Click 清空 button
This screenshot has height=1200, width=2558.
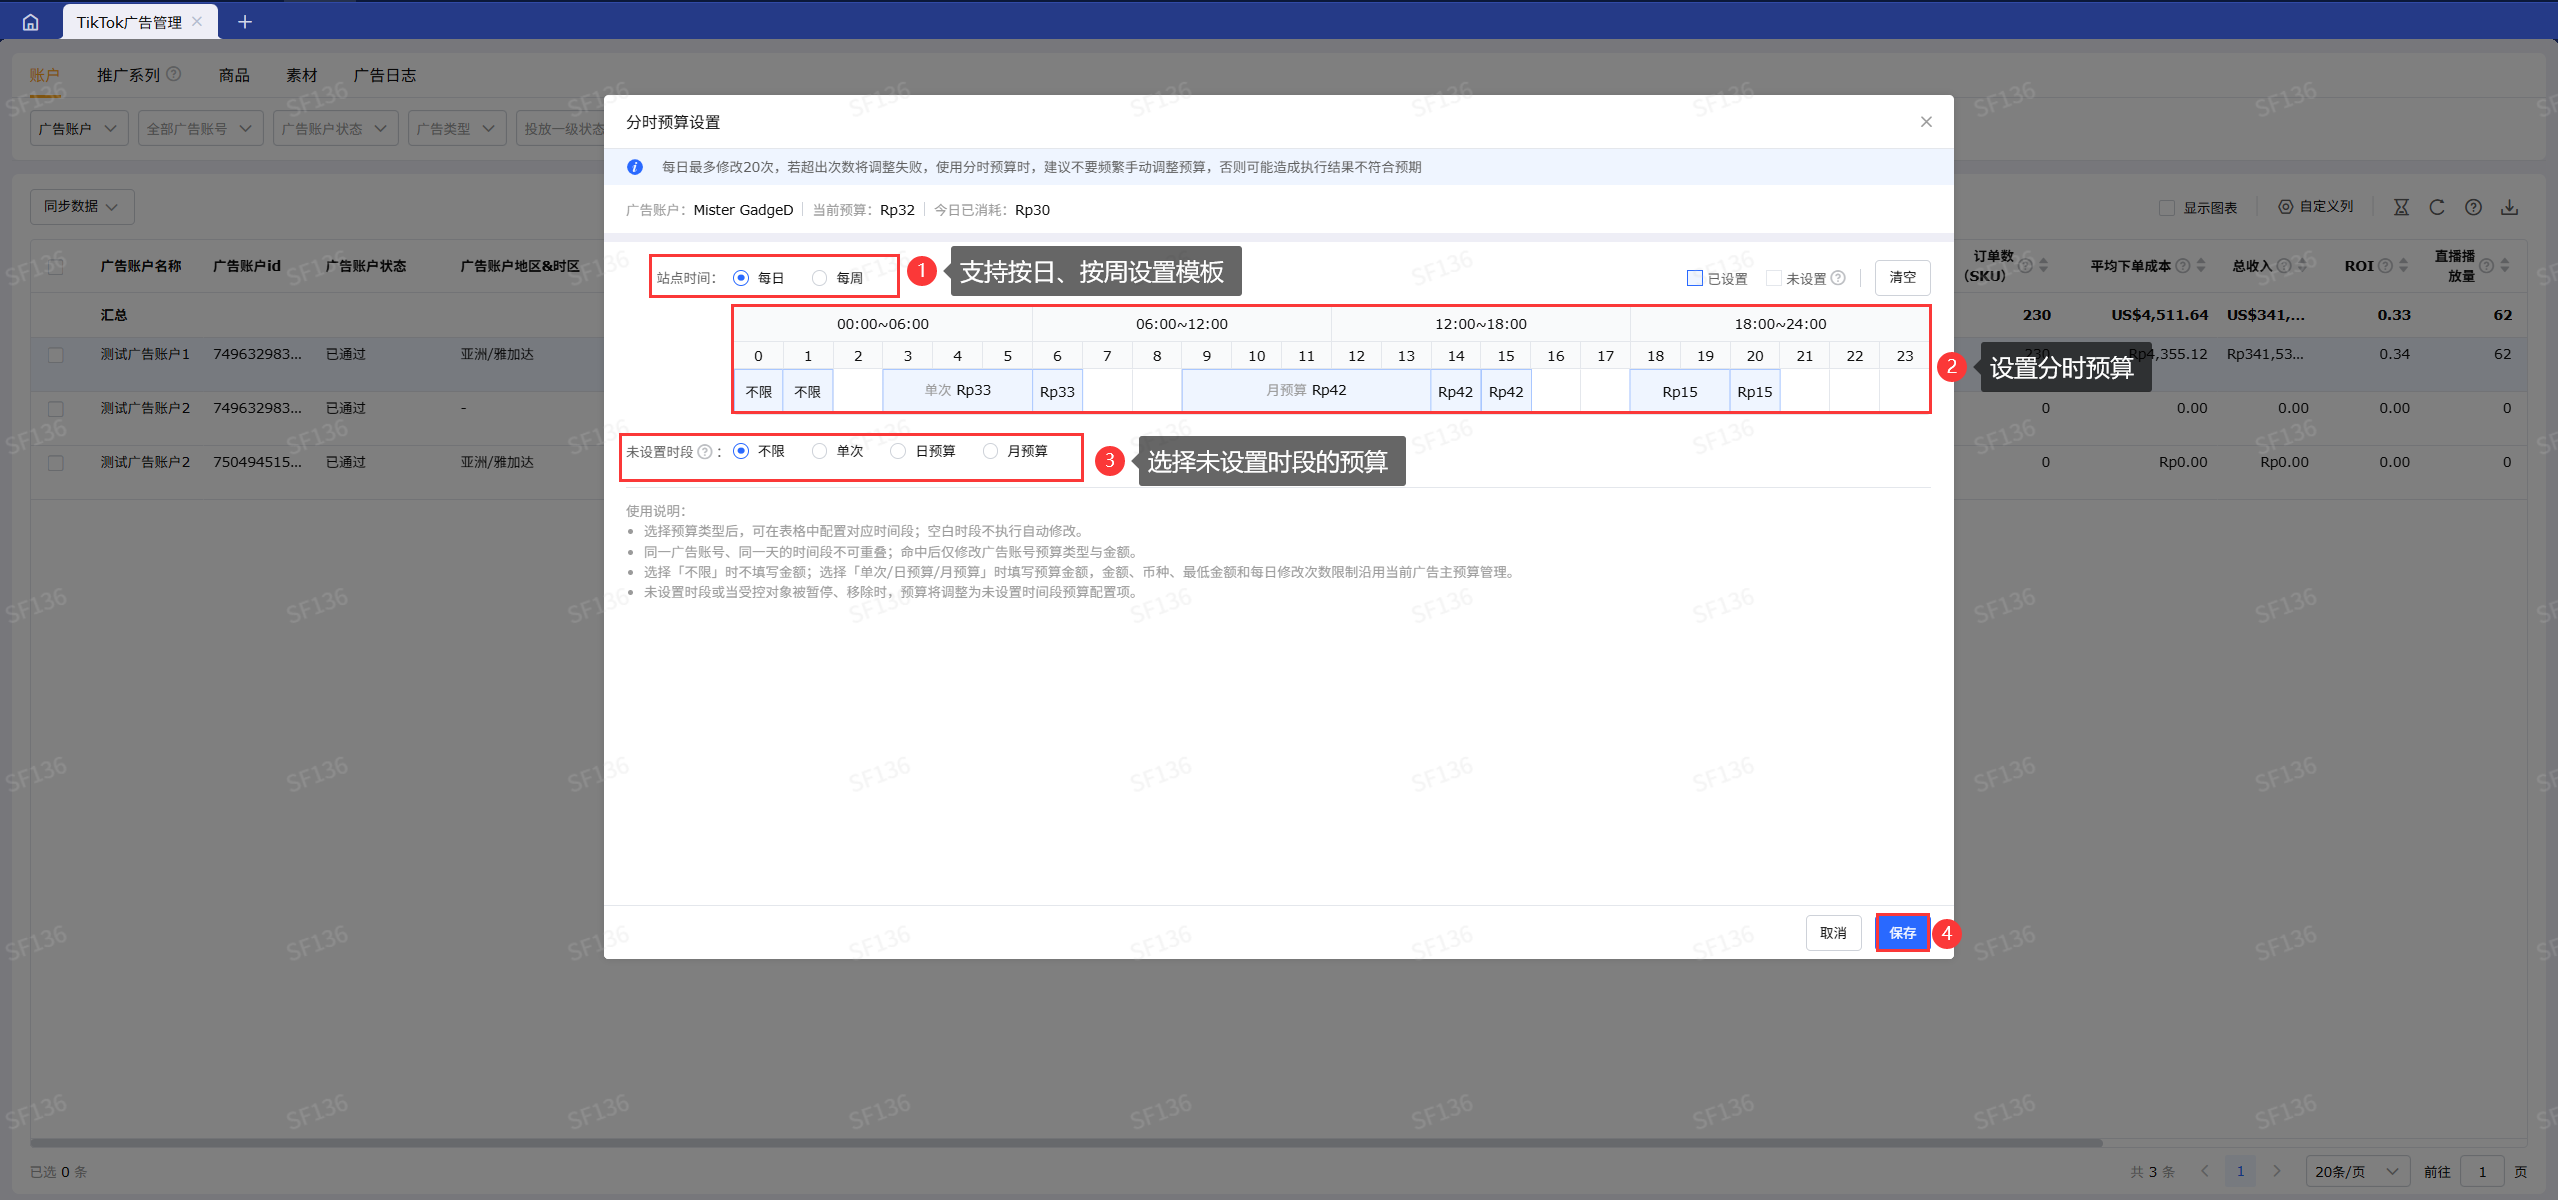(x=1902, y=277)
